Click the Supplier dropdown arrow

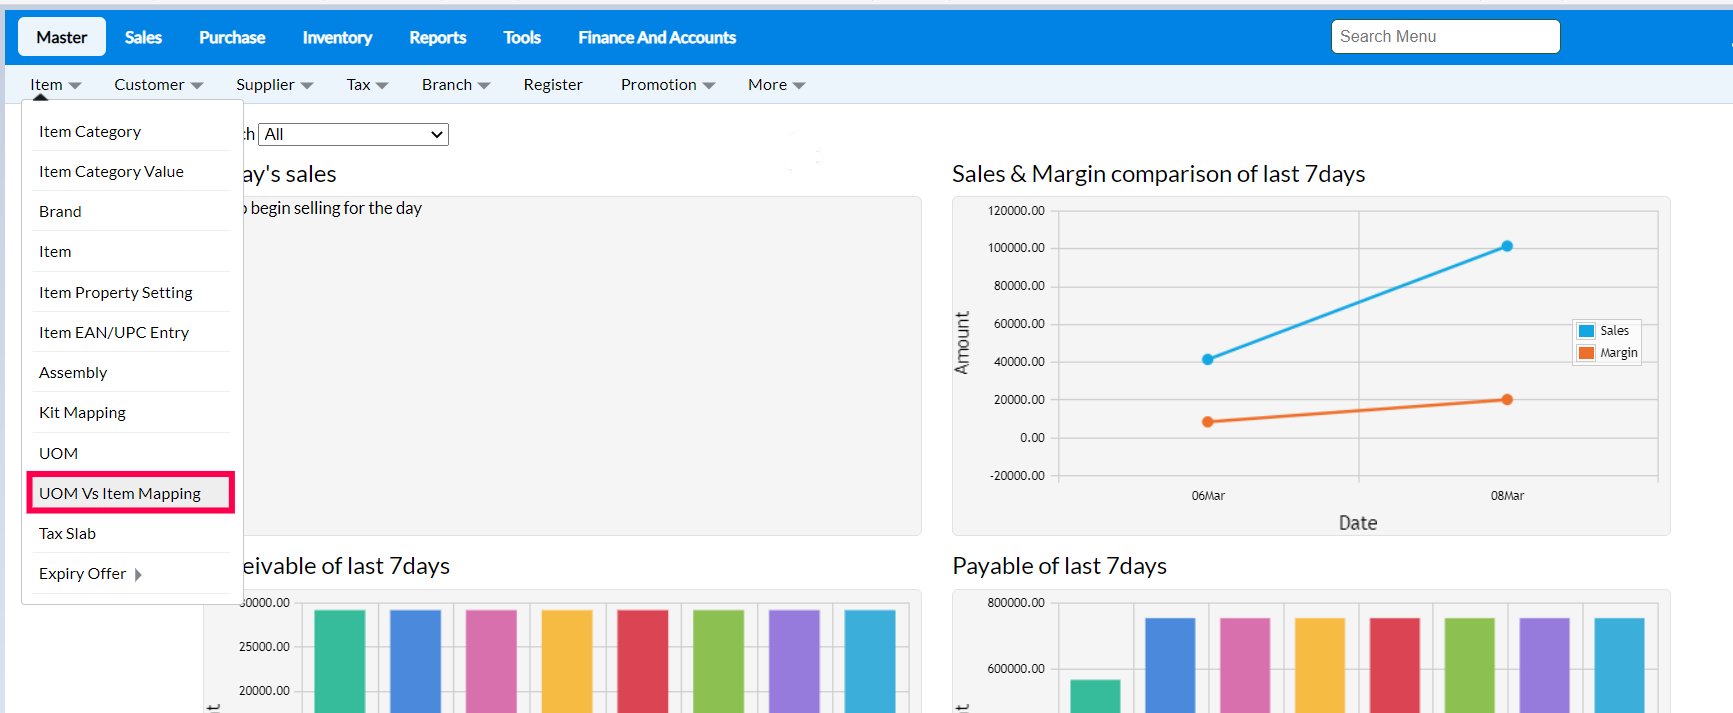307,86
